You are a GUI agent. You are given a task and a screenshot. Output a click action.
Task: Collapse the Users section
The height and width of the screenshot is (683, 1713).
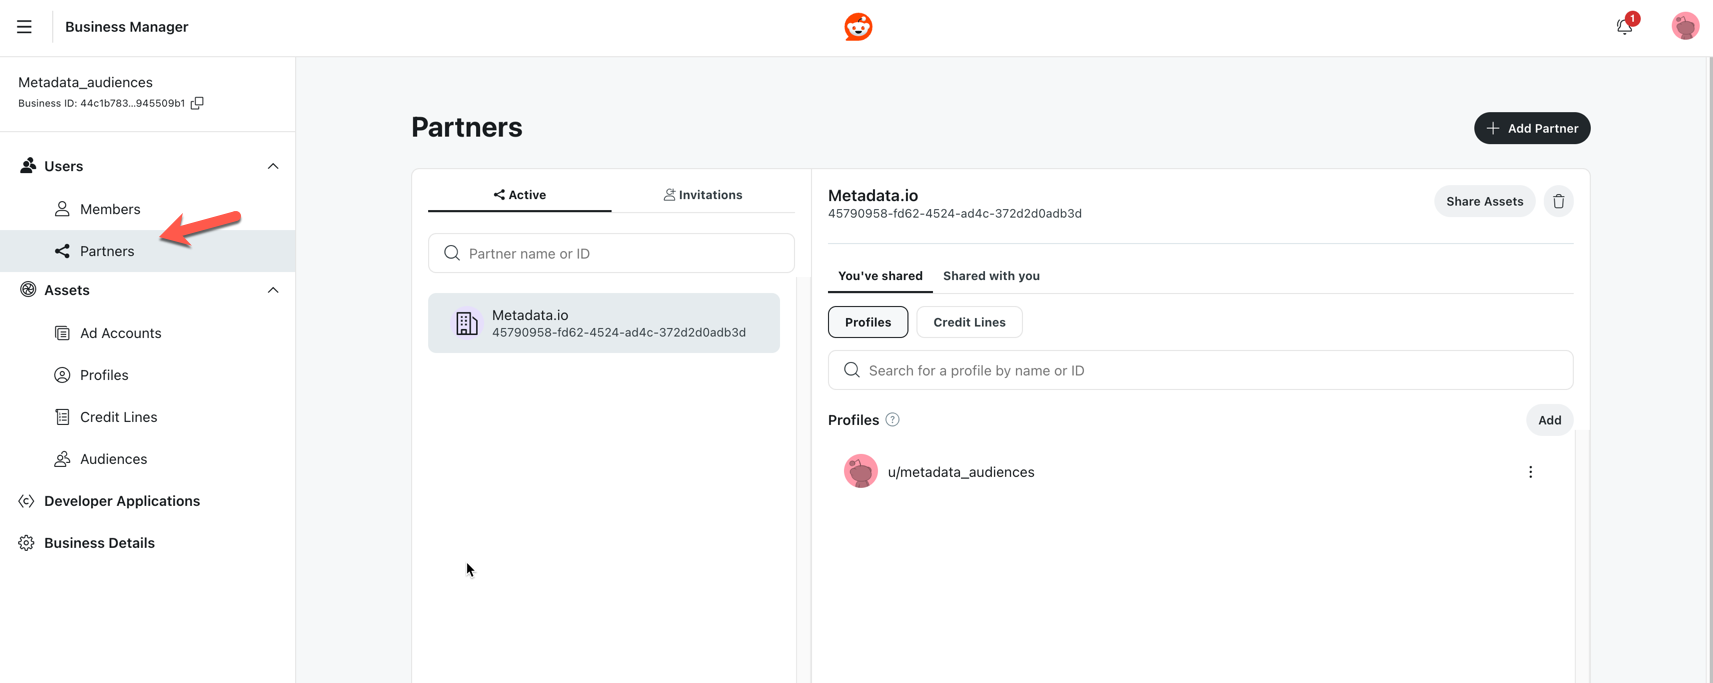coord(273,166)
